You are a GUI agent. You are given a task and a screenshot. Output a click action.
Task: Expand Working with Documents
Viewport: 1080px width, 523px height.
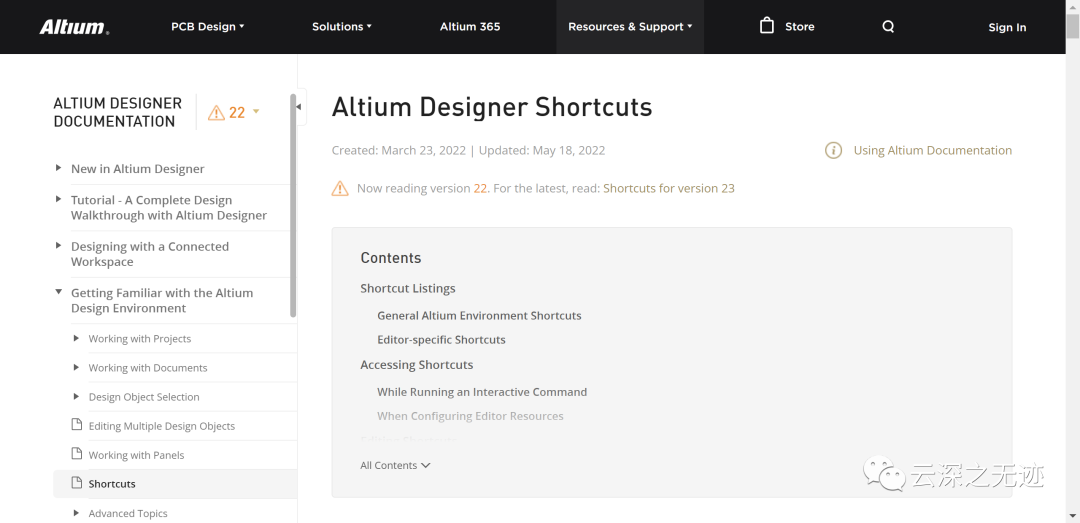(76, 367)
